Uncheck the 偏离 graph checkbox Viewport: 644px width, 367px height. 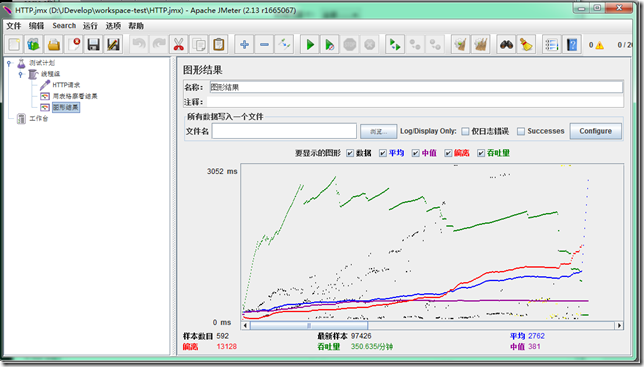448,153
